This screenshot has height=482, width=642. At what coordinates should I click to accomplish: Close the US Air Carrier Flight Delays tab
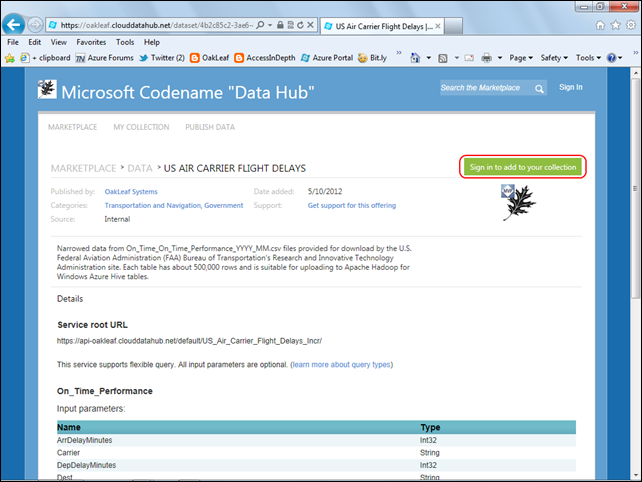click(x=438, y=26)
